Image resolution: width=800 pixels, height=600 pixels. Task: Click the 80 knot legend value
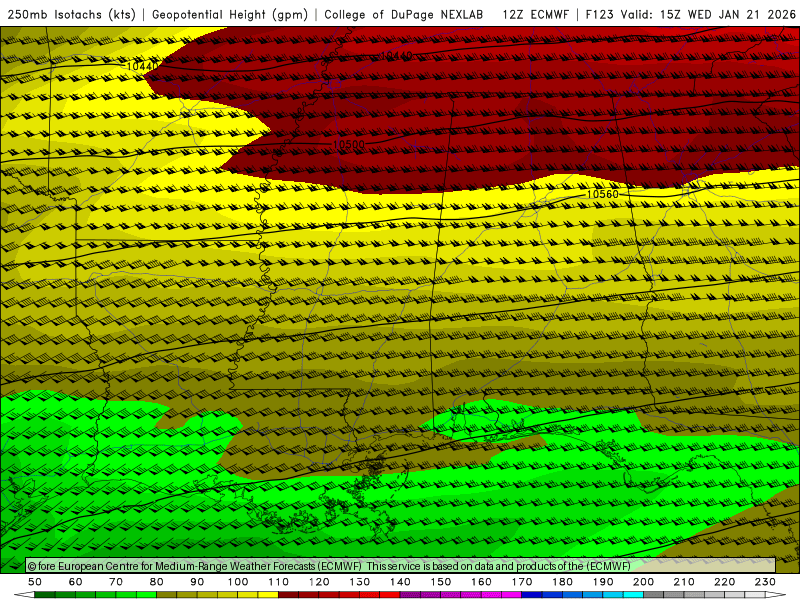coord(157,582)
